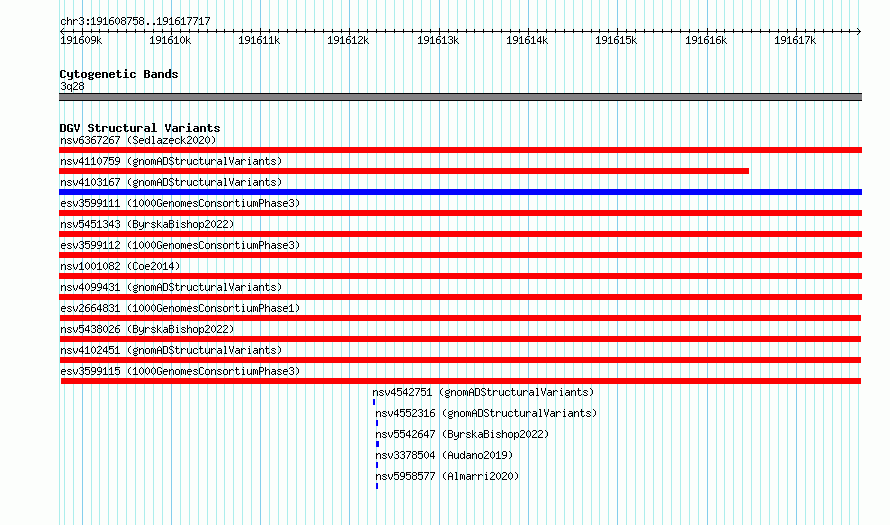Click the gray 3q28 cytogenetic band bar
This screenshot has height=525, width=890.
(x=460, y=97)
